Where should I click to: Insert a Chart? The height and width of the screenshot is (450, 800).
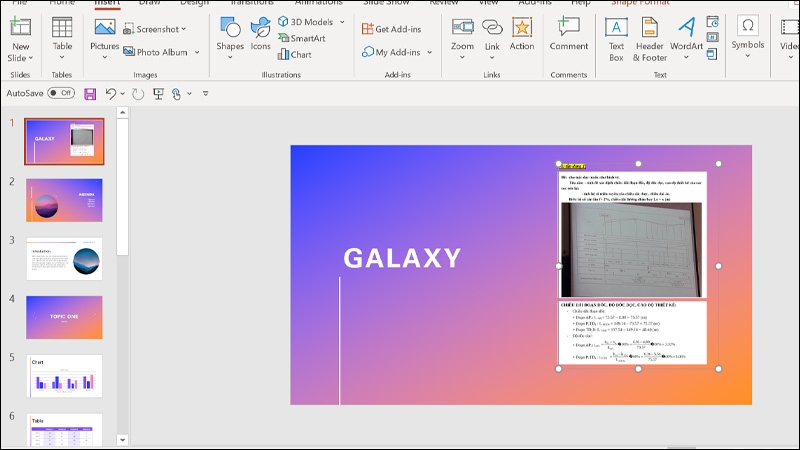(x=294, y=54)
